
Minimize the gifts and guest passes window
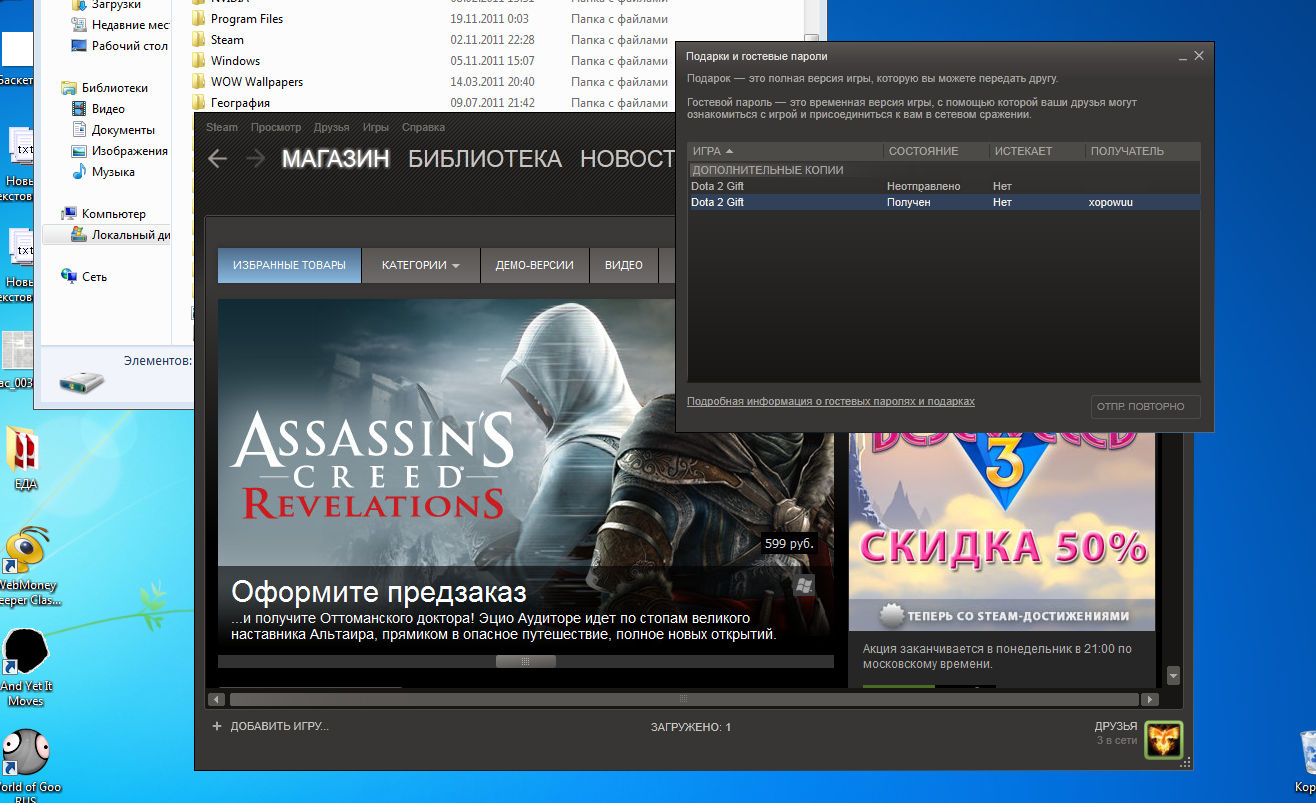tap(1183, 58)
